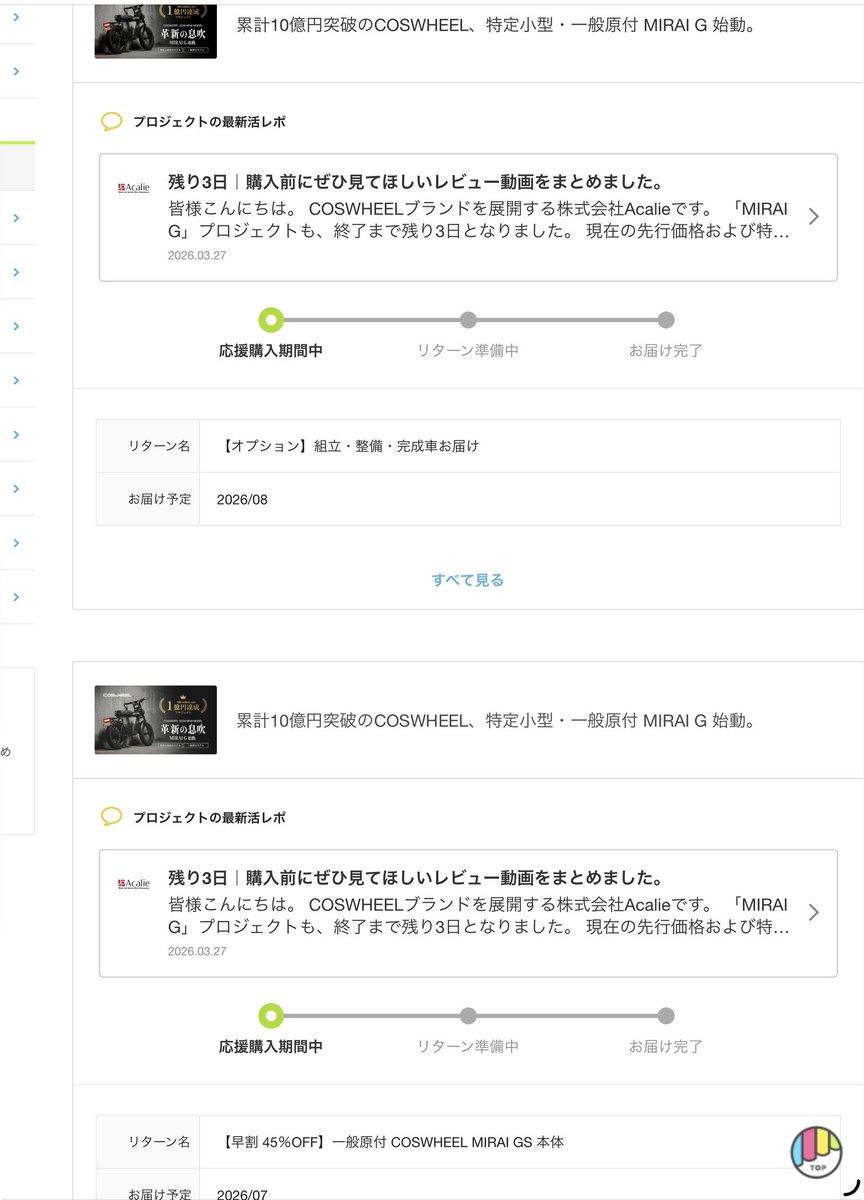The image size is (864, 1200).
Task: Expand the bottom sidebar category chevron
Action: (x=18, y=596)
